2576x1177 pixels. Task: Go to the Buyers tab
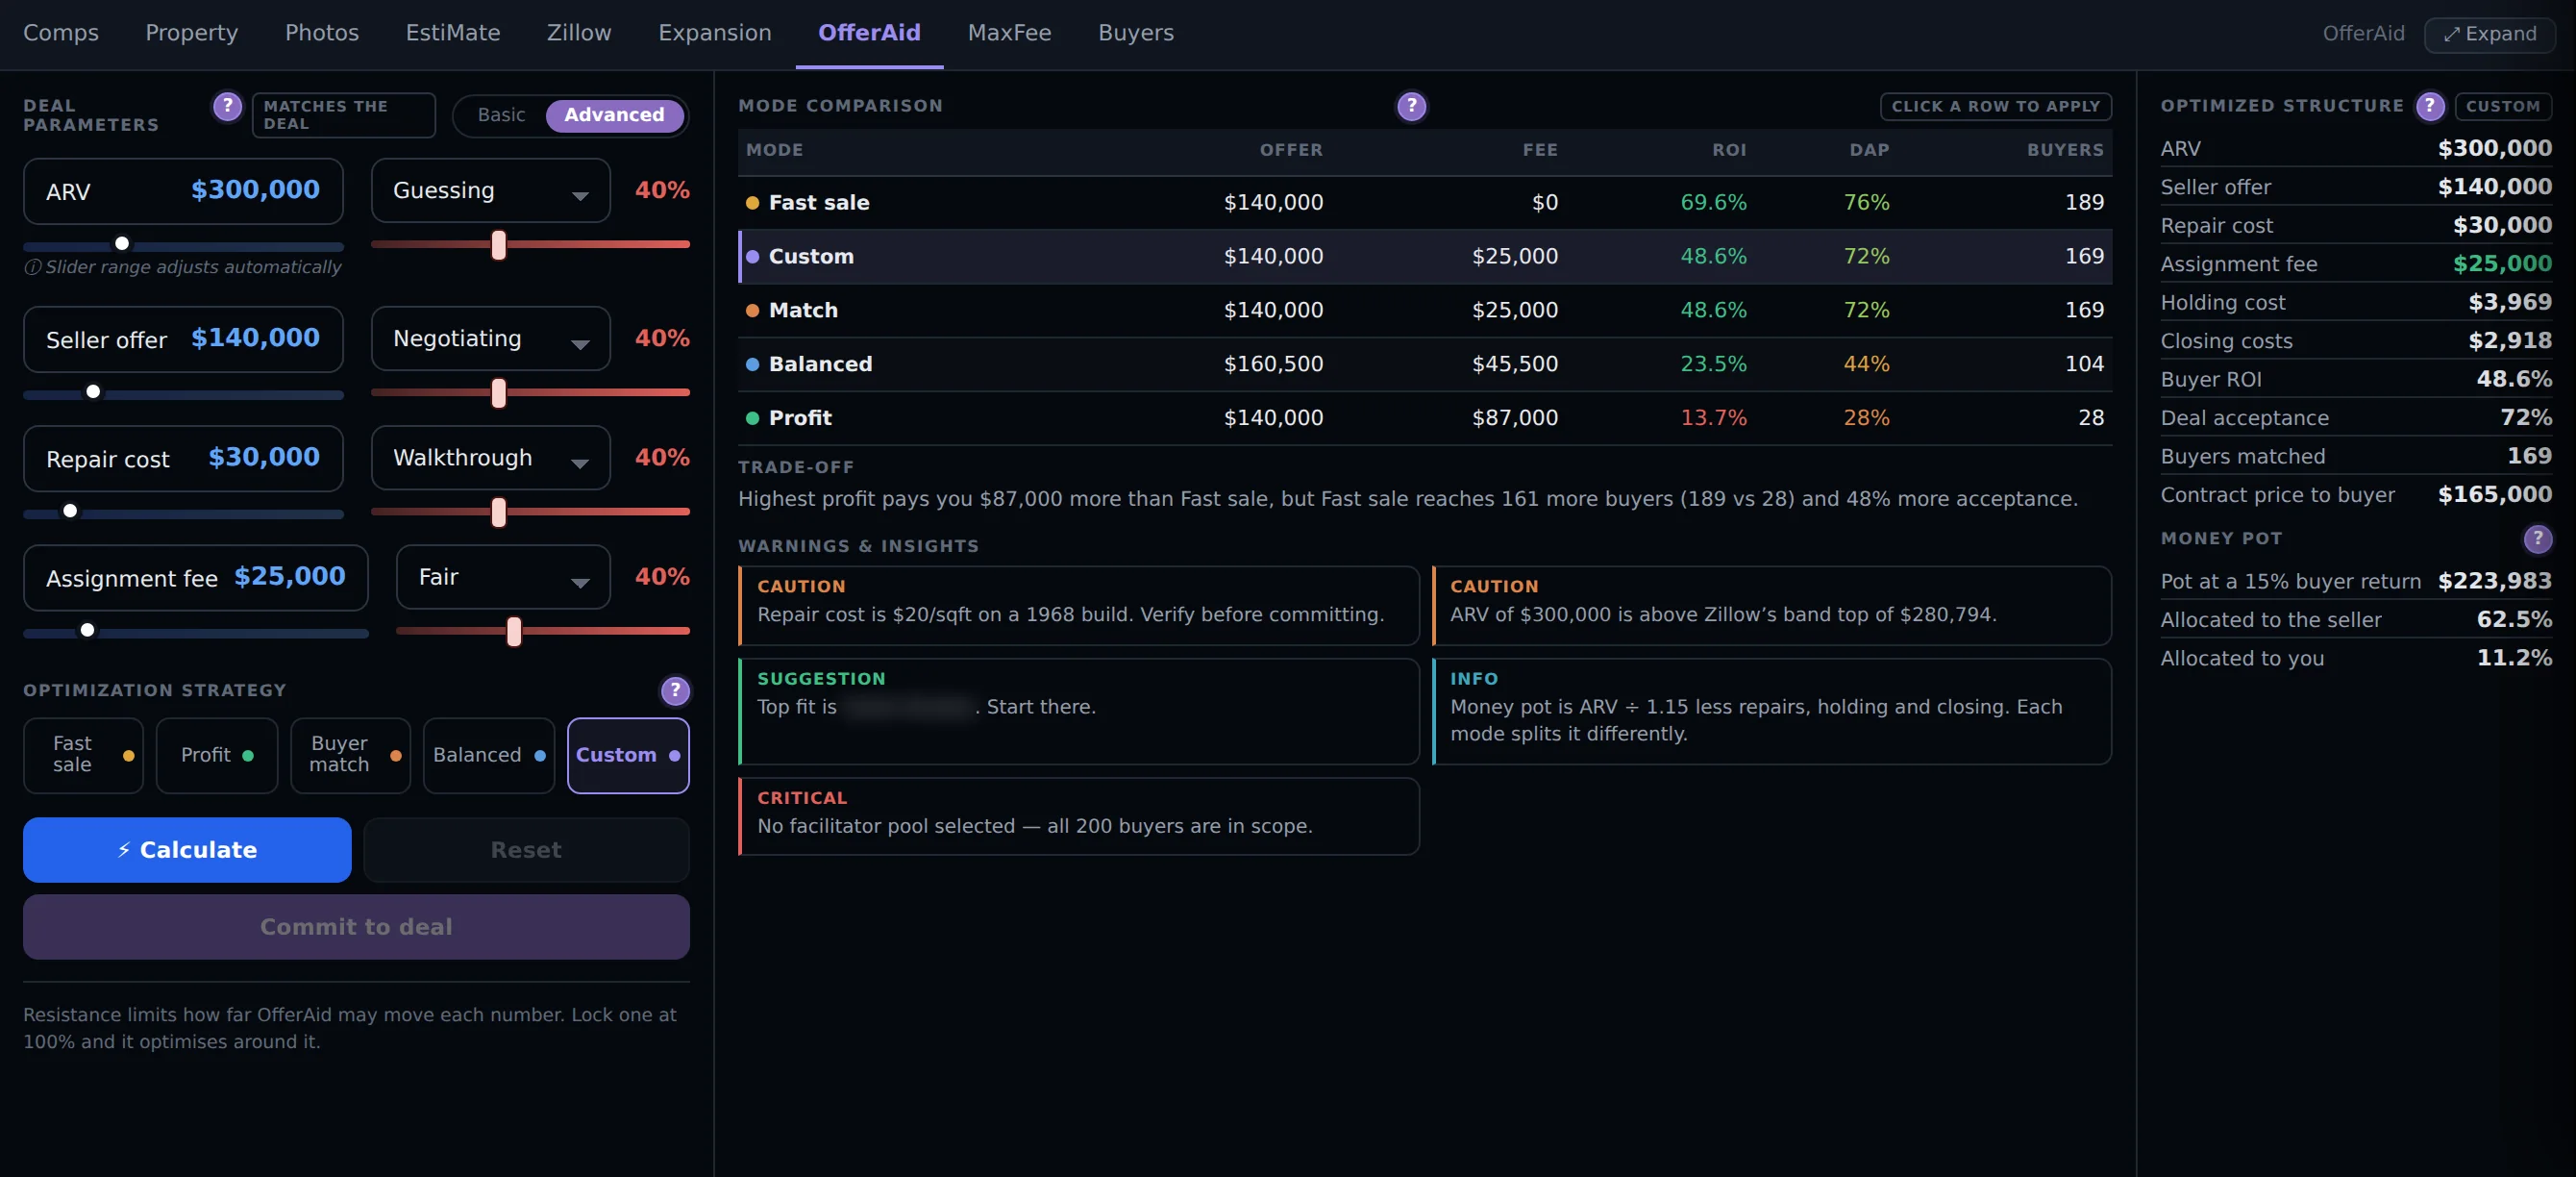coord(1135,33)
